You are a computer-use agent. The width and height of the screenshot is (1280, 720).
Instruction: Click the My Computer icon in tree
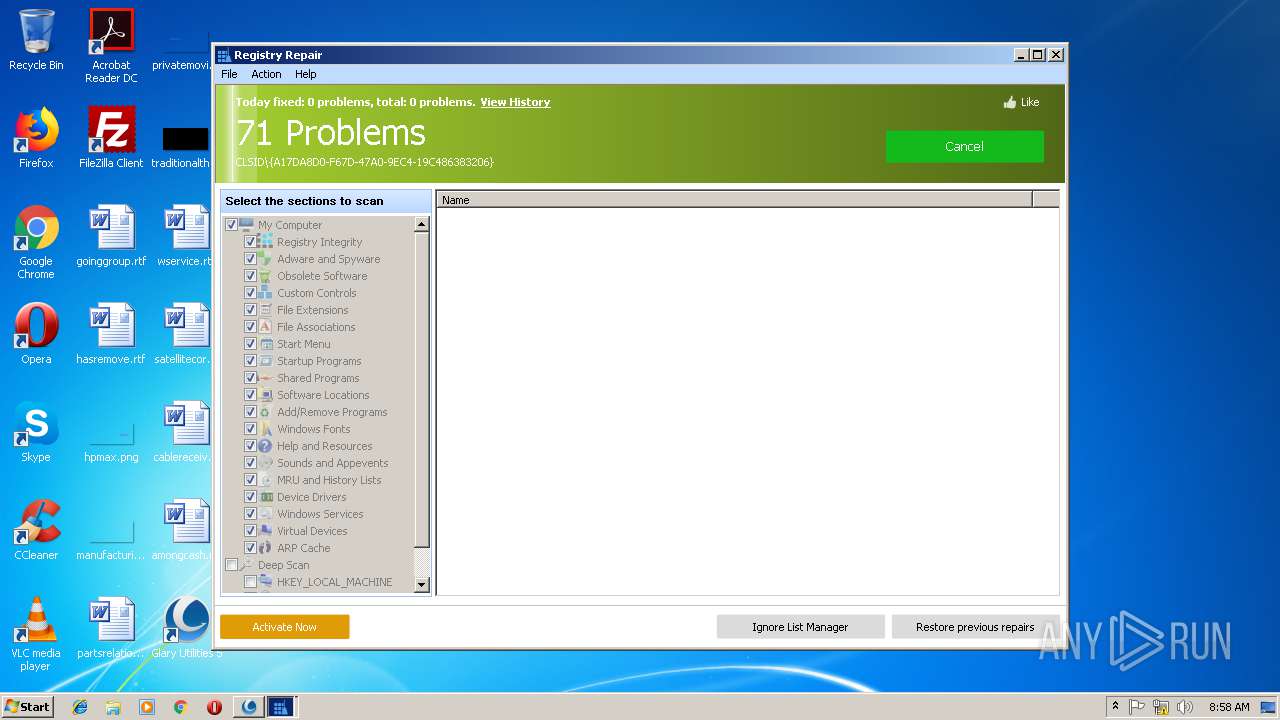coord(247,225)
